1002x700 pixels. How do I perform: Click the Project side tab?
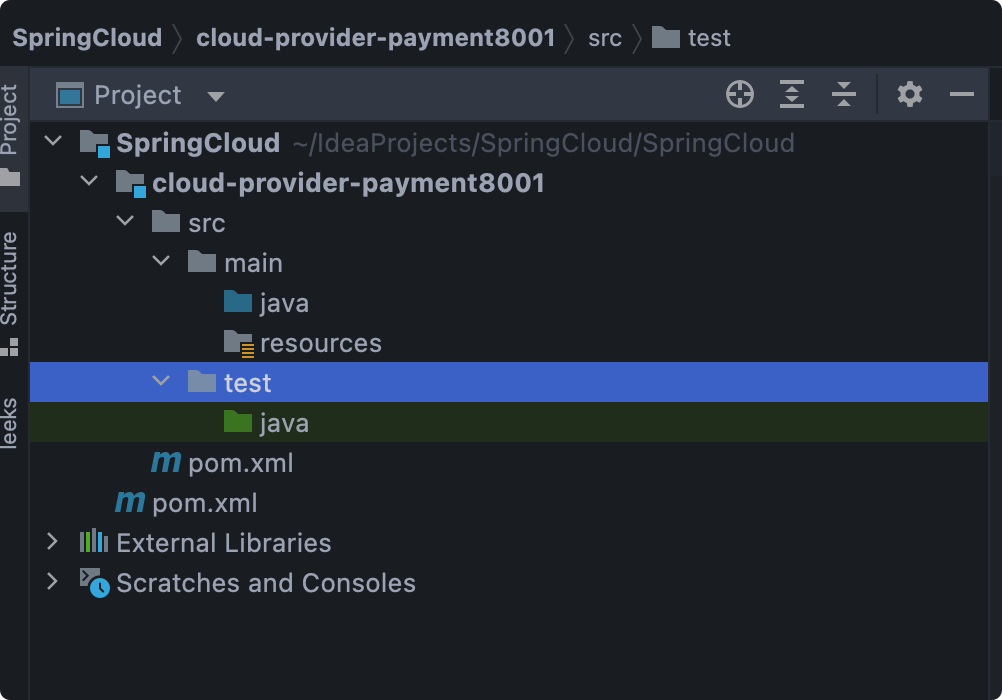point(10,120)
